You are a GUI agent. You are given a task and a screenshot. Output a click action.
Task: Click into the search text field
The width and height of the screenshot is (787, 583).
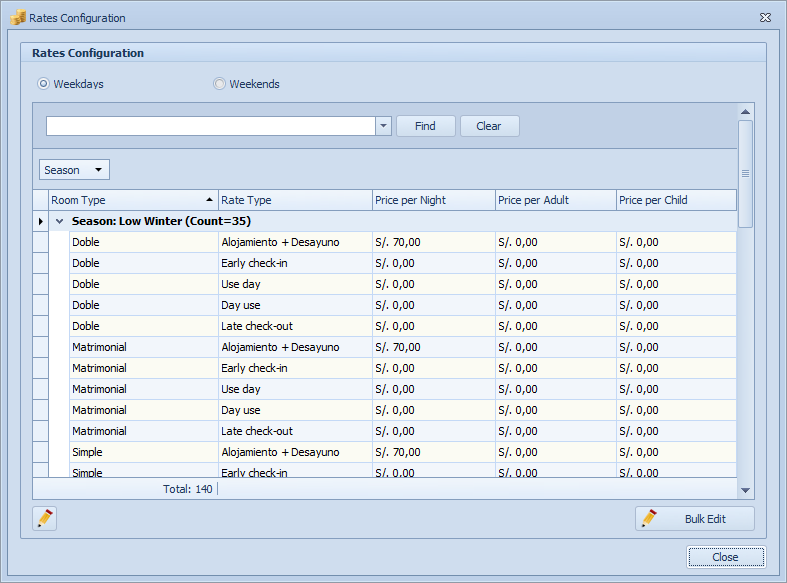click(x=210, y=126)
